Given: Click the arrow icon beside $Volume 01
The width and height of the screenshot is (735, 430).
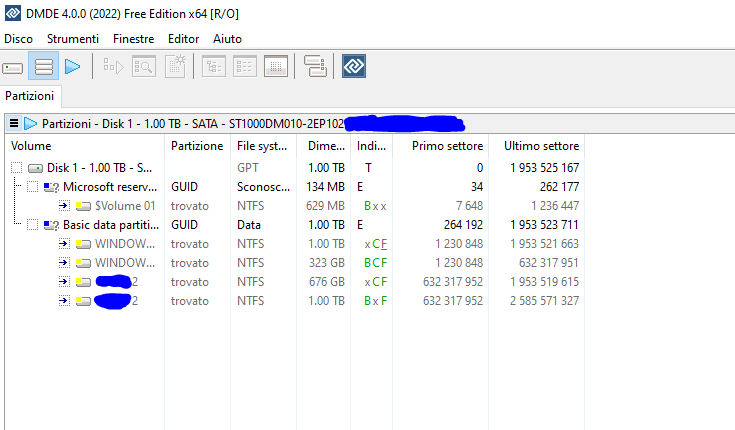Looking at the screenshot, I should point(64,205).
